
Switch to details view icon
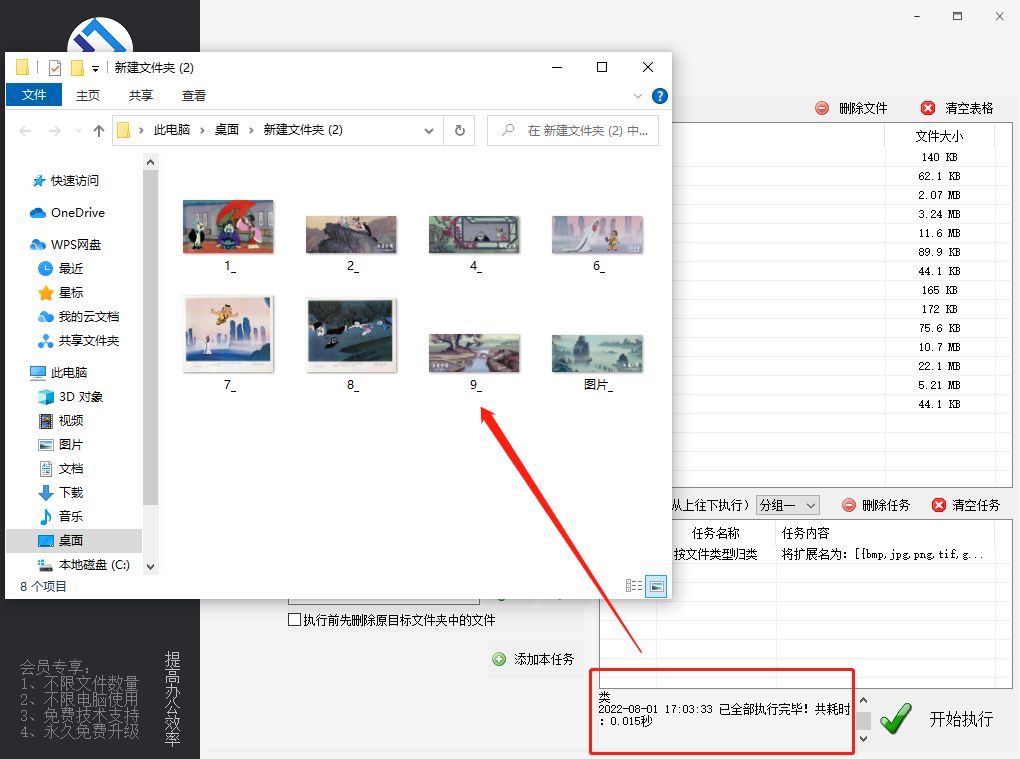[634, 586]
